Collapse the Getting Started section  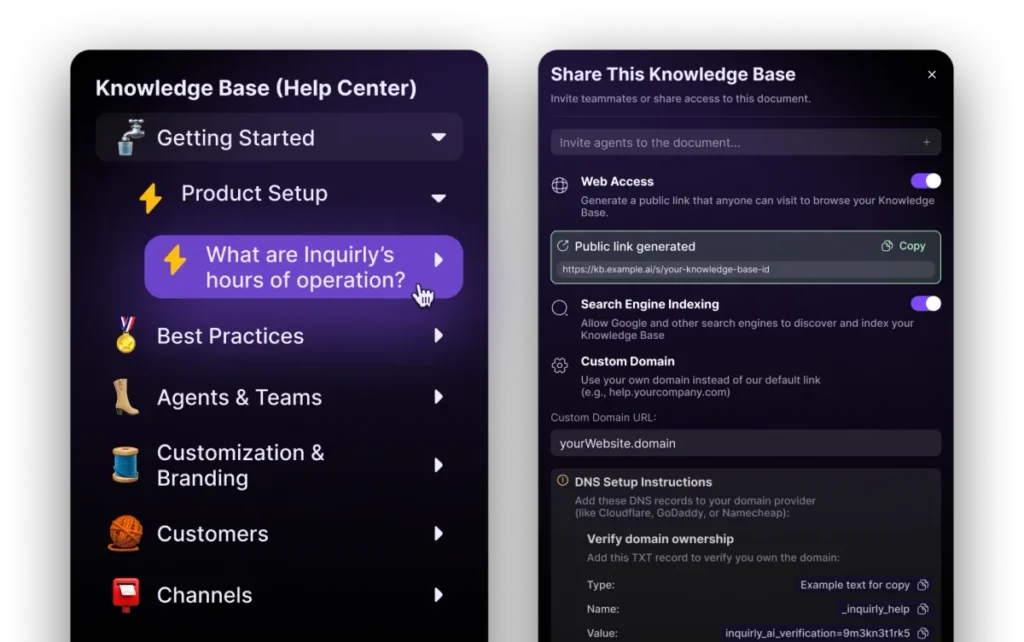click(438, 138)
